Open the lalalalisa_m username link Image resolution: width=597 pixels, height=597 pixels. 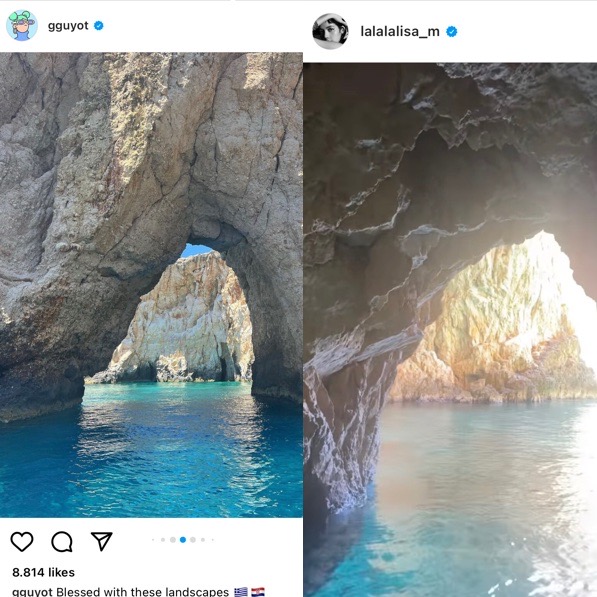(400, 31)
